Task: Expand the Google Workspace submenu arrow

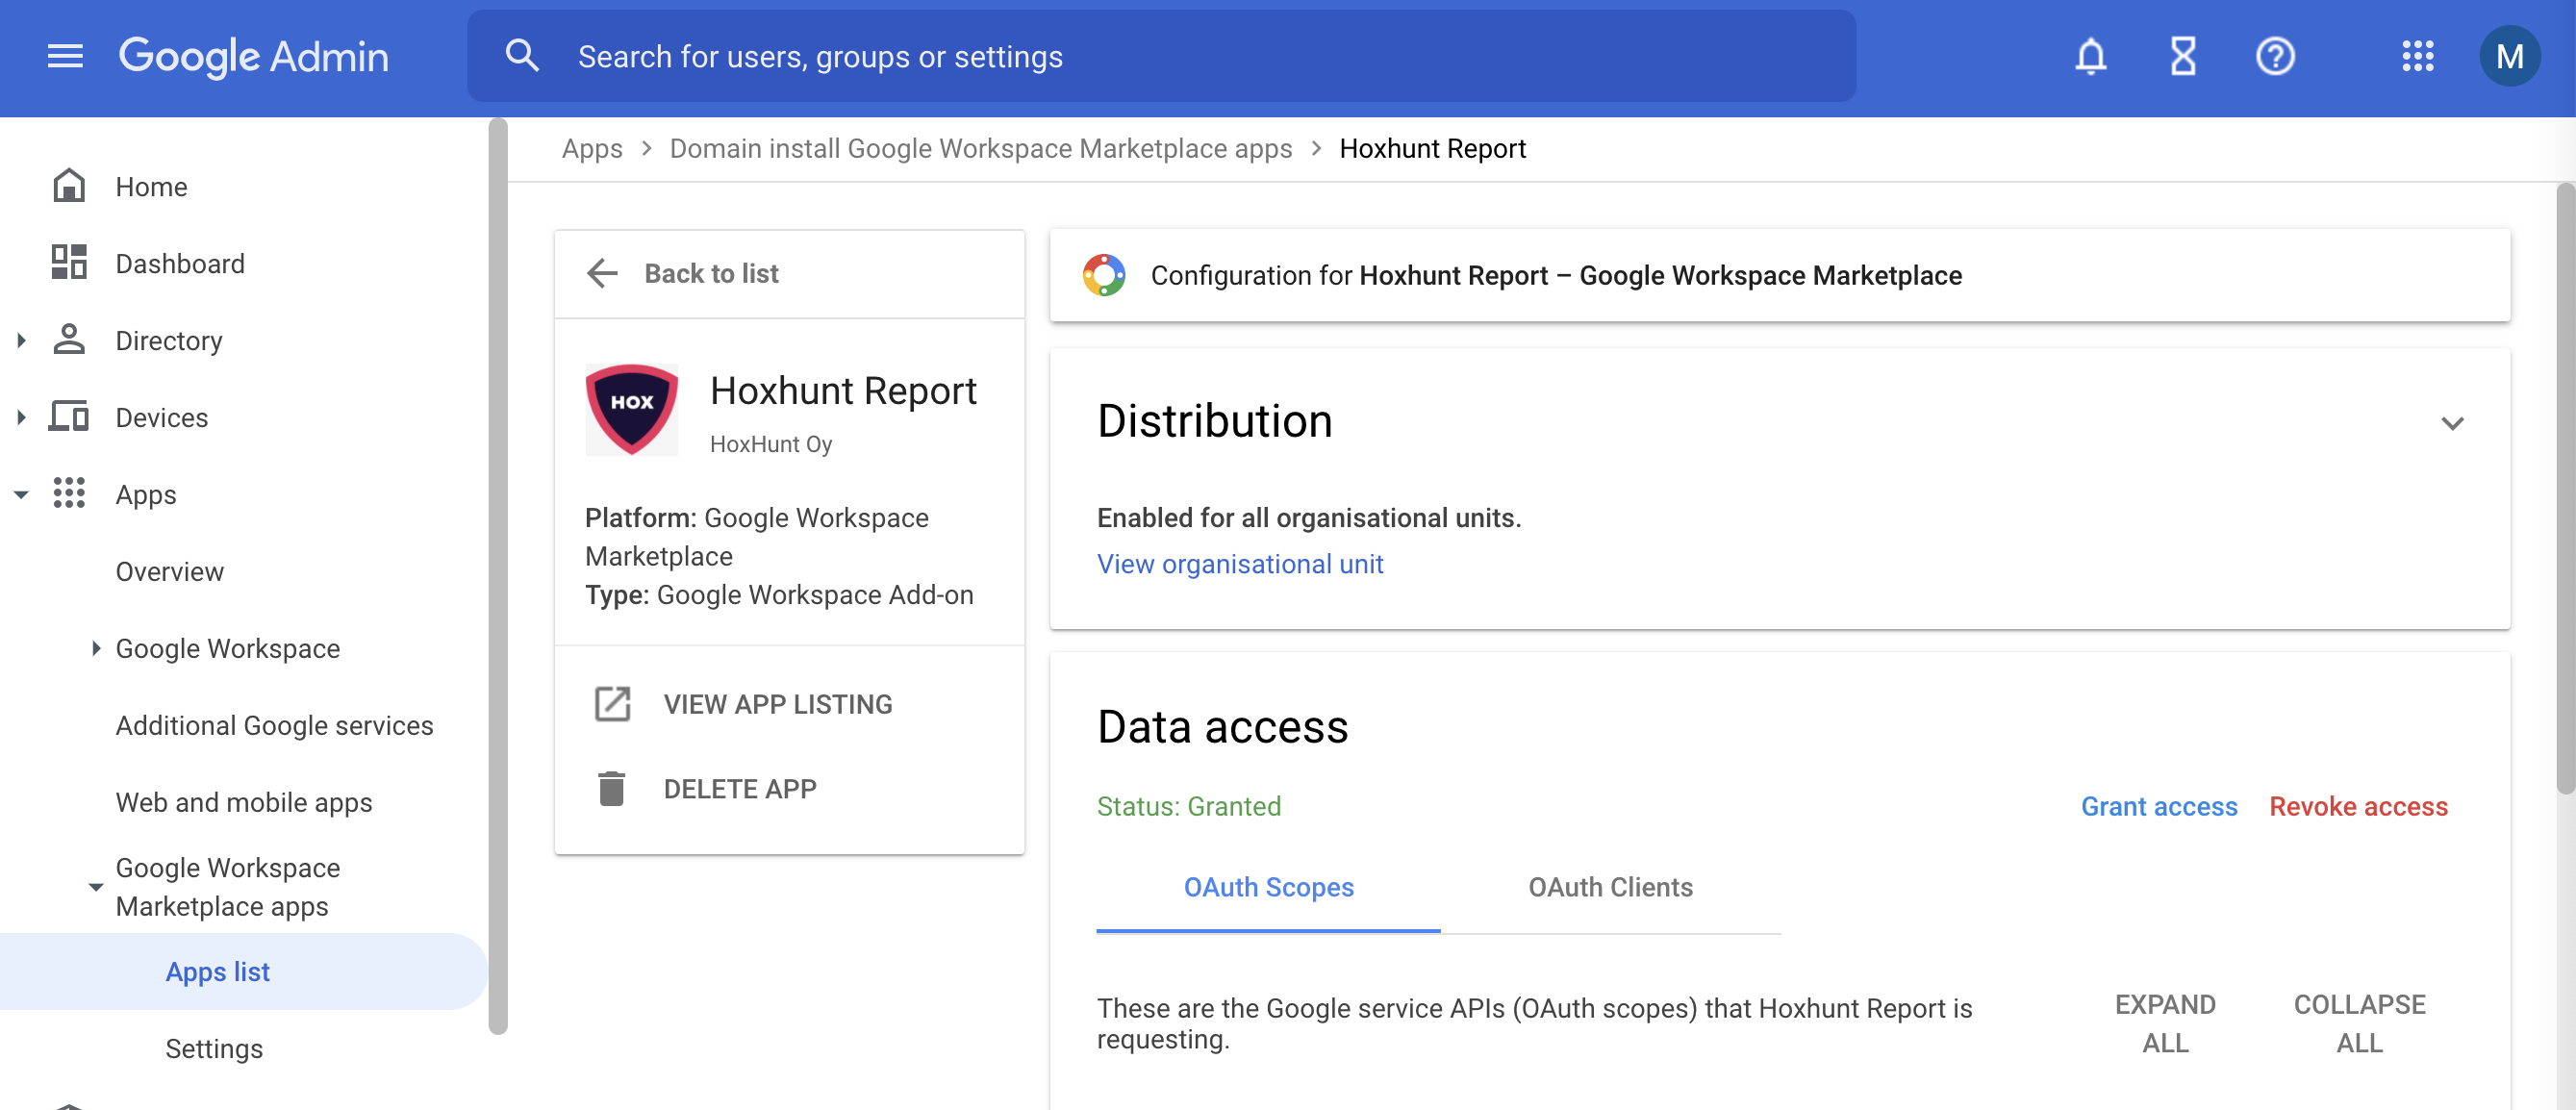Action: point(96,648)
